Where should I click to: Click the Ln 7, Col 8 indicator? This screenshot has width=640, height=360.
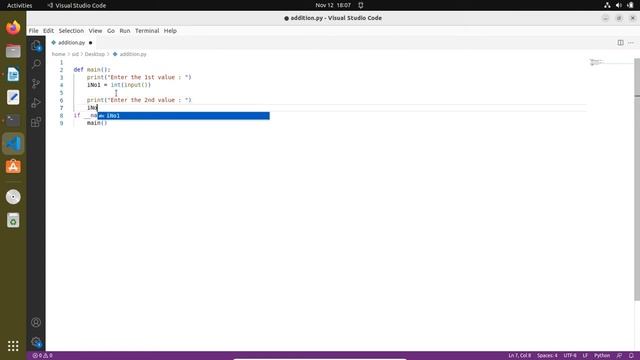click(520, 356)
